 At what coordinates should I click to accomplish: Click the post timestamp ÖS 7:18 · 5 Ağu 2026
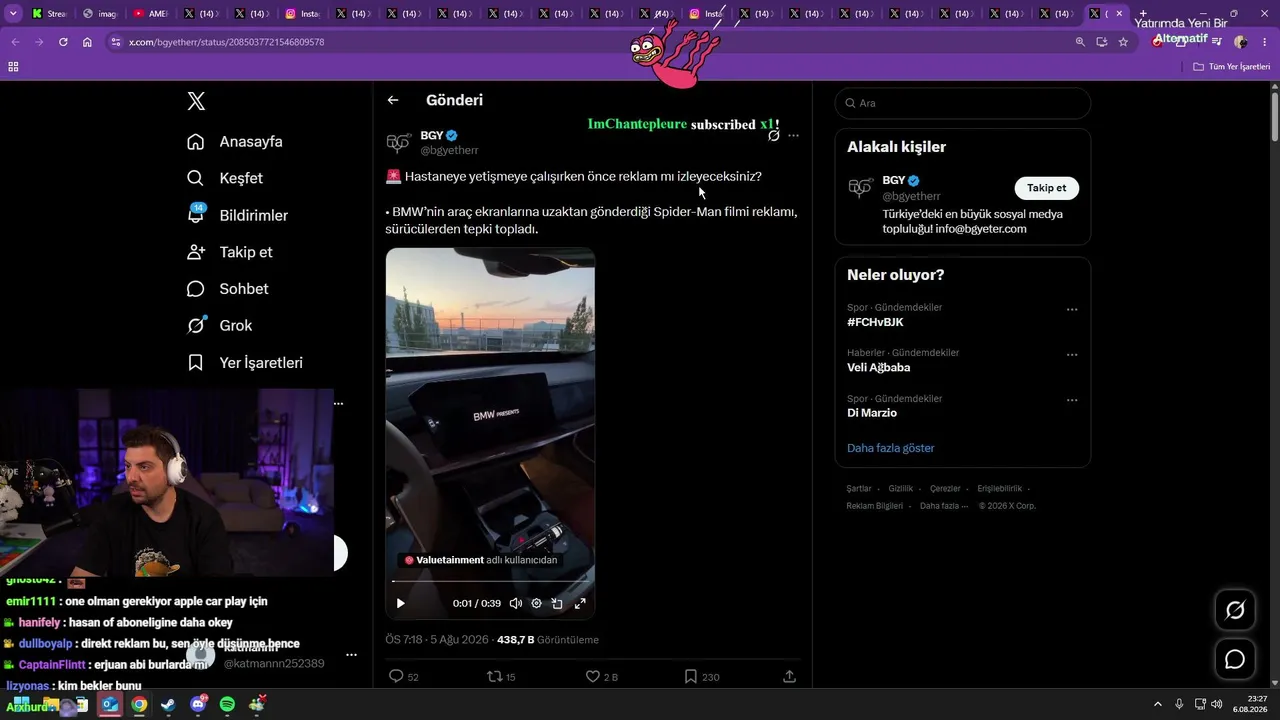coord(437,640)
